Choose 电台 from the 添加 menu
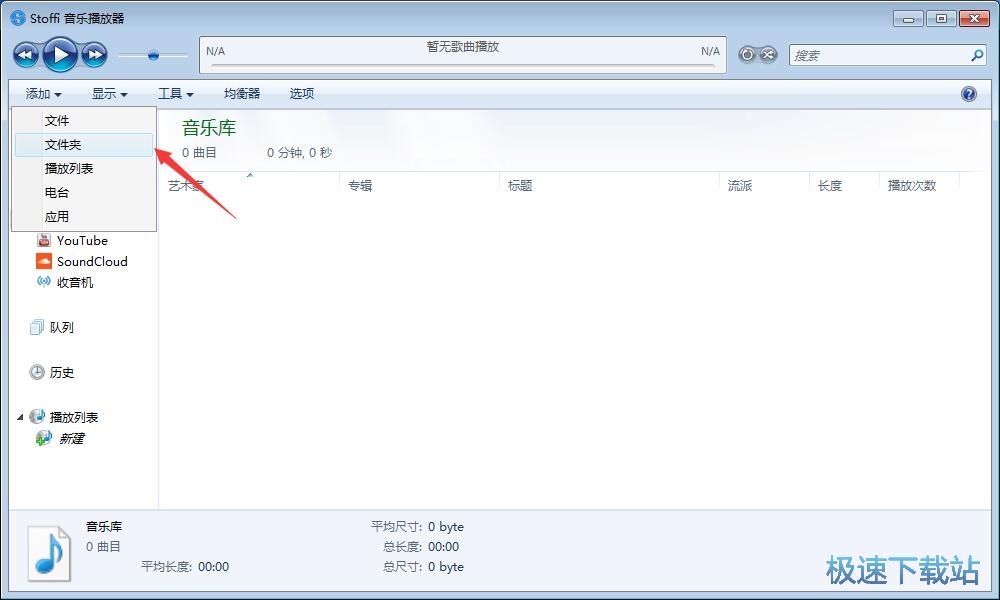This screenshot has width=1000, height=600. click(57, 192)
